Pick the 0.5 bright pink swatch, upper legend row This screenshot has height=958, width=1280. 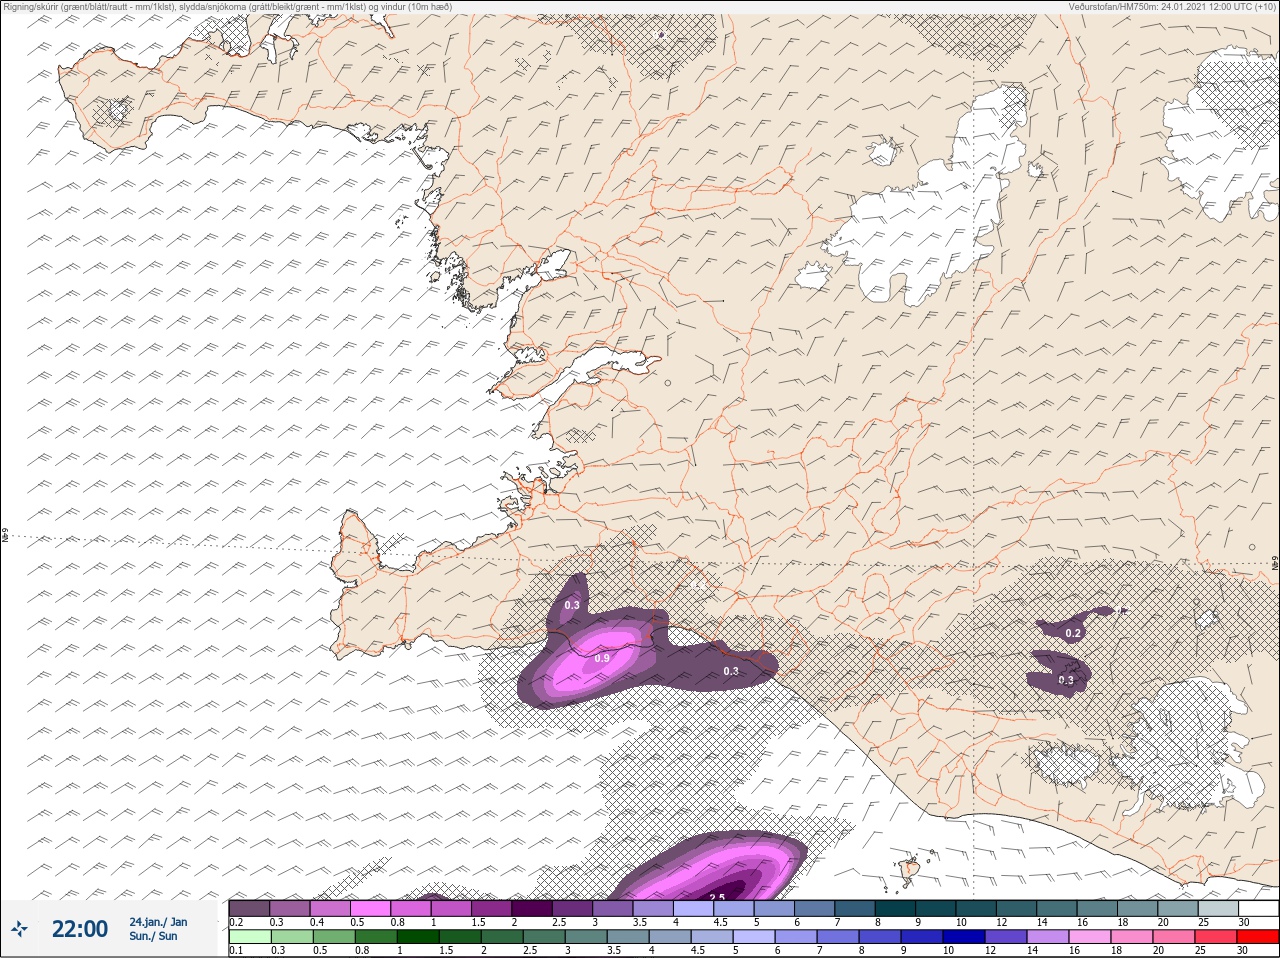(x=370, y=908)
